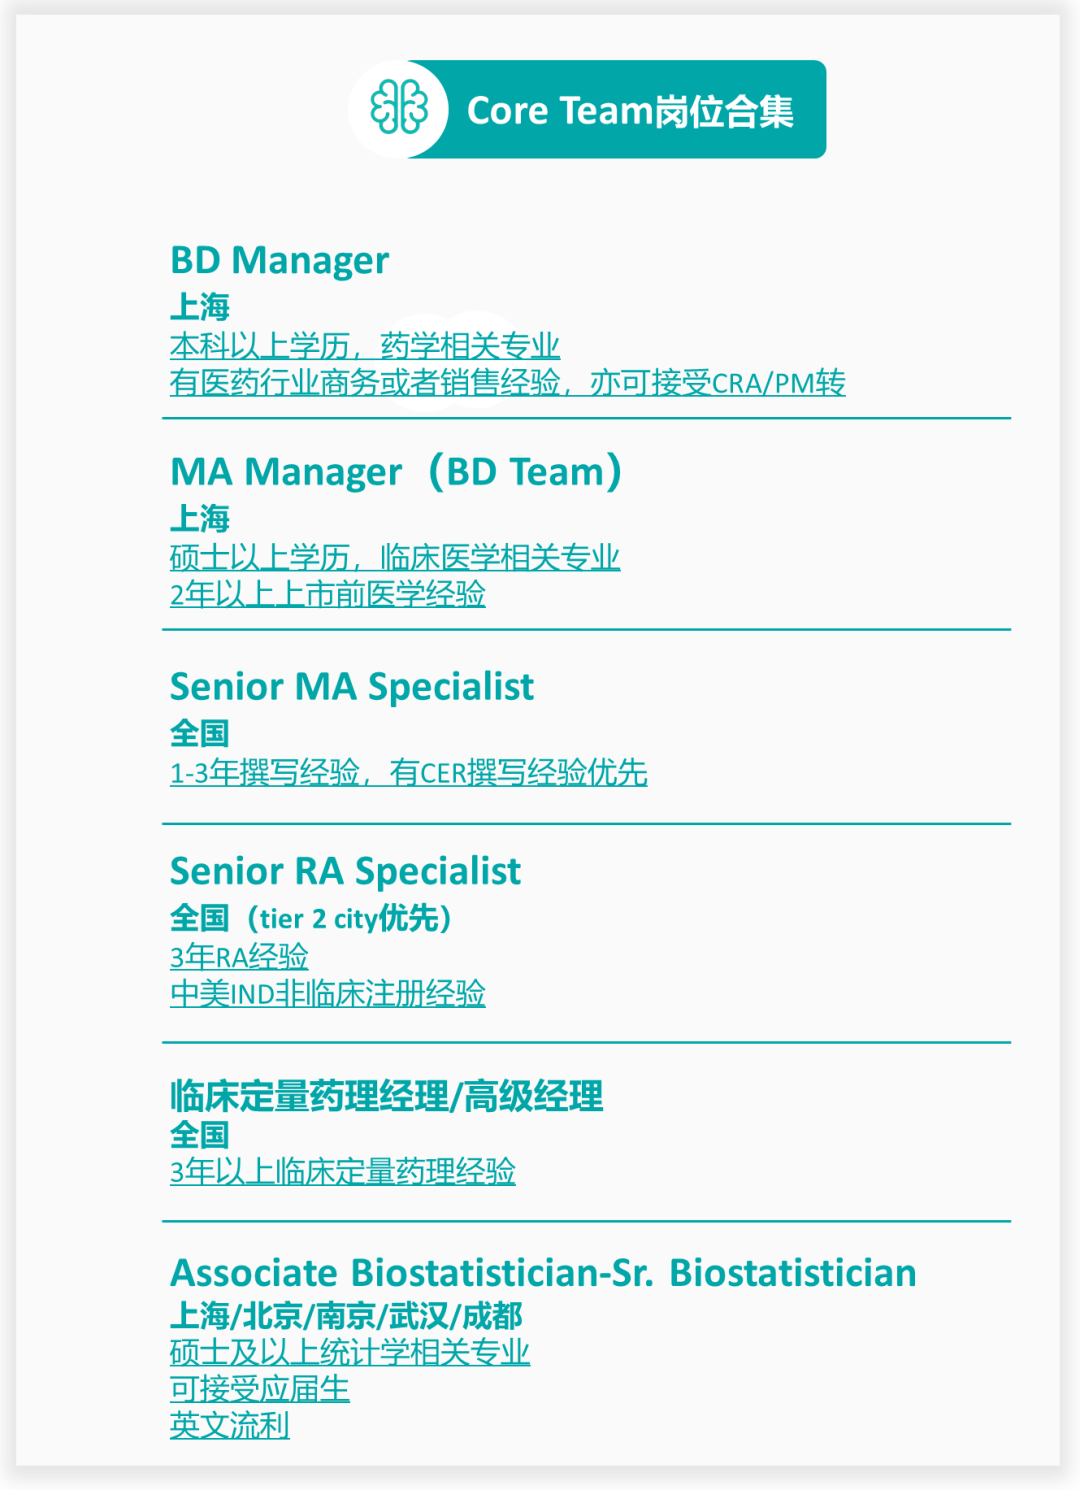Screen dimensions: 1080x1490
Task: Click the Core Team岗位合集 banner
Action: [630, 110]
